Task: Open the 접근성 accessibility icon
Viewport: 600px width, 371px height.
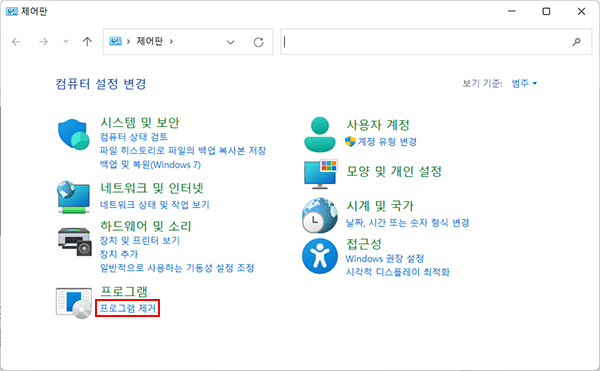Action: (320, 256)
